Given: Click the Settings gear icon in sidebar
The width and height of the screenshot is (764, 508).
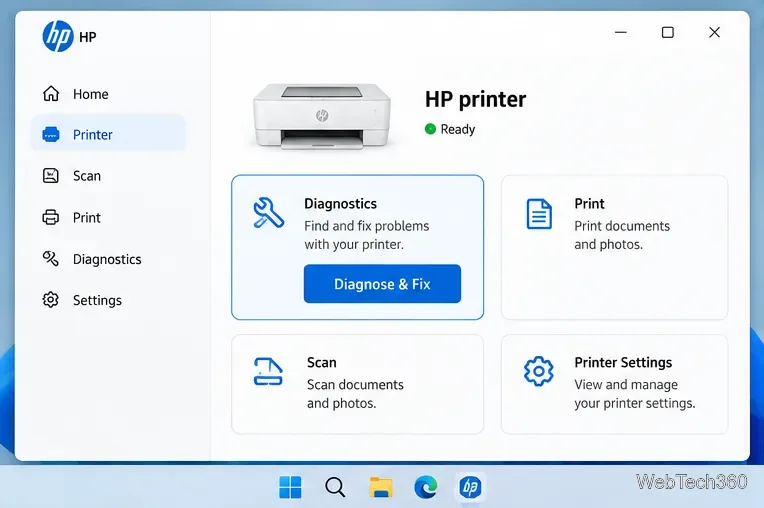Looking at the screenshot, I should click(x=51, y=300).
